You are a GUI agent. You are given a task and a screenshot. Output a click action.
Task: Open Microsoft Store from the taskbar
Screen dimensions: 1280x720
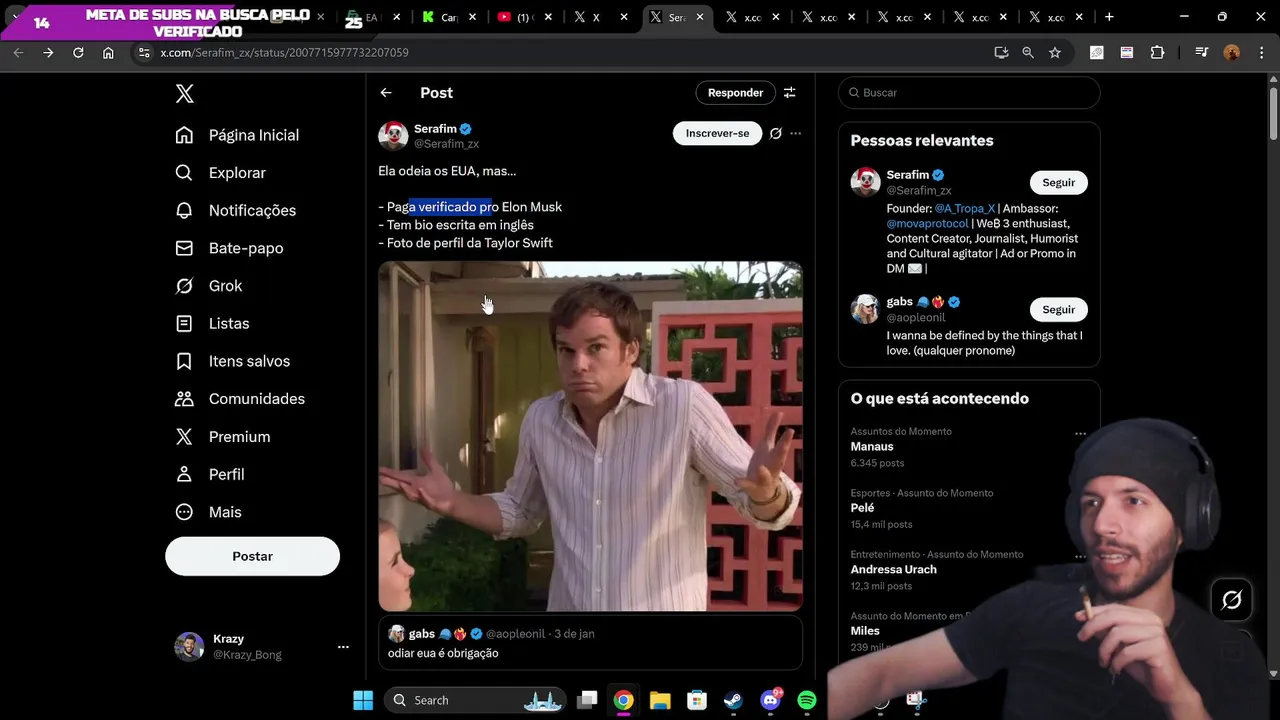(x=697, y=700)
